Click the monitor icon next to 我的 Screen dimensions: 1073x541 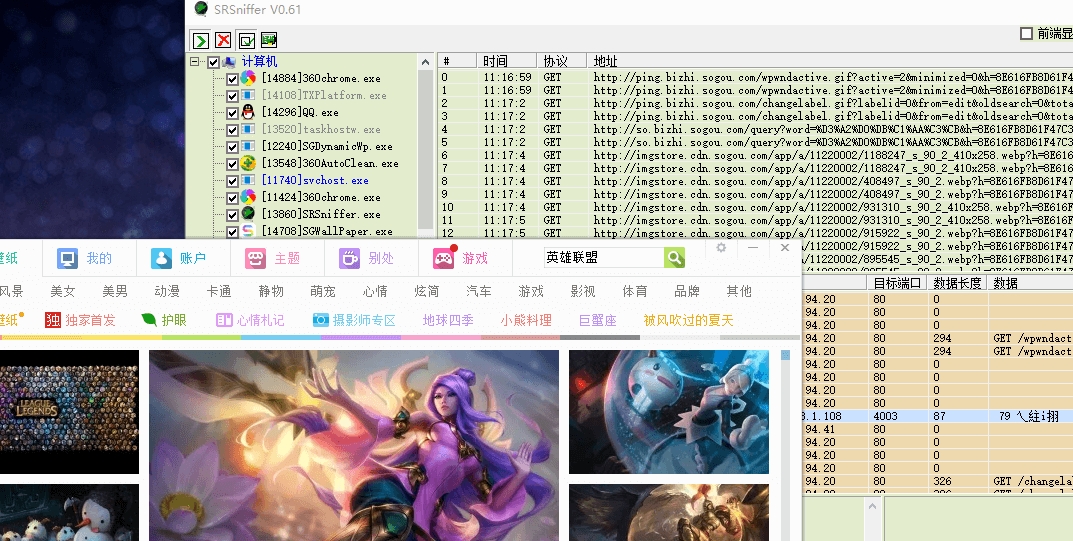(x=67, y=259)
